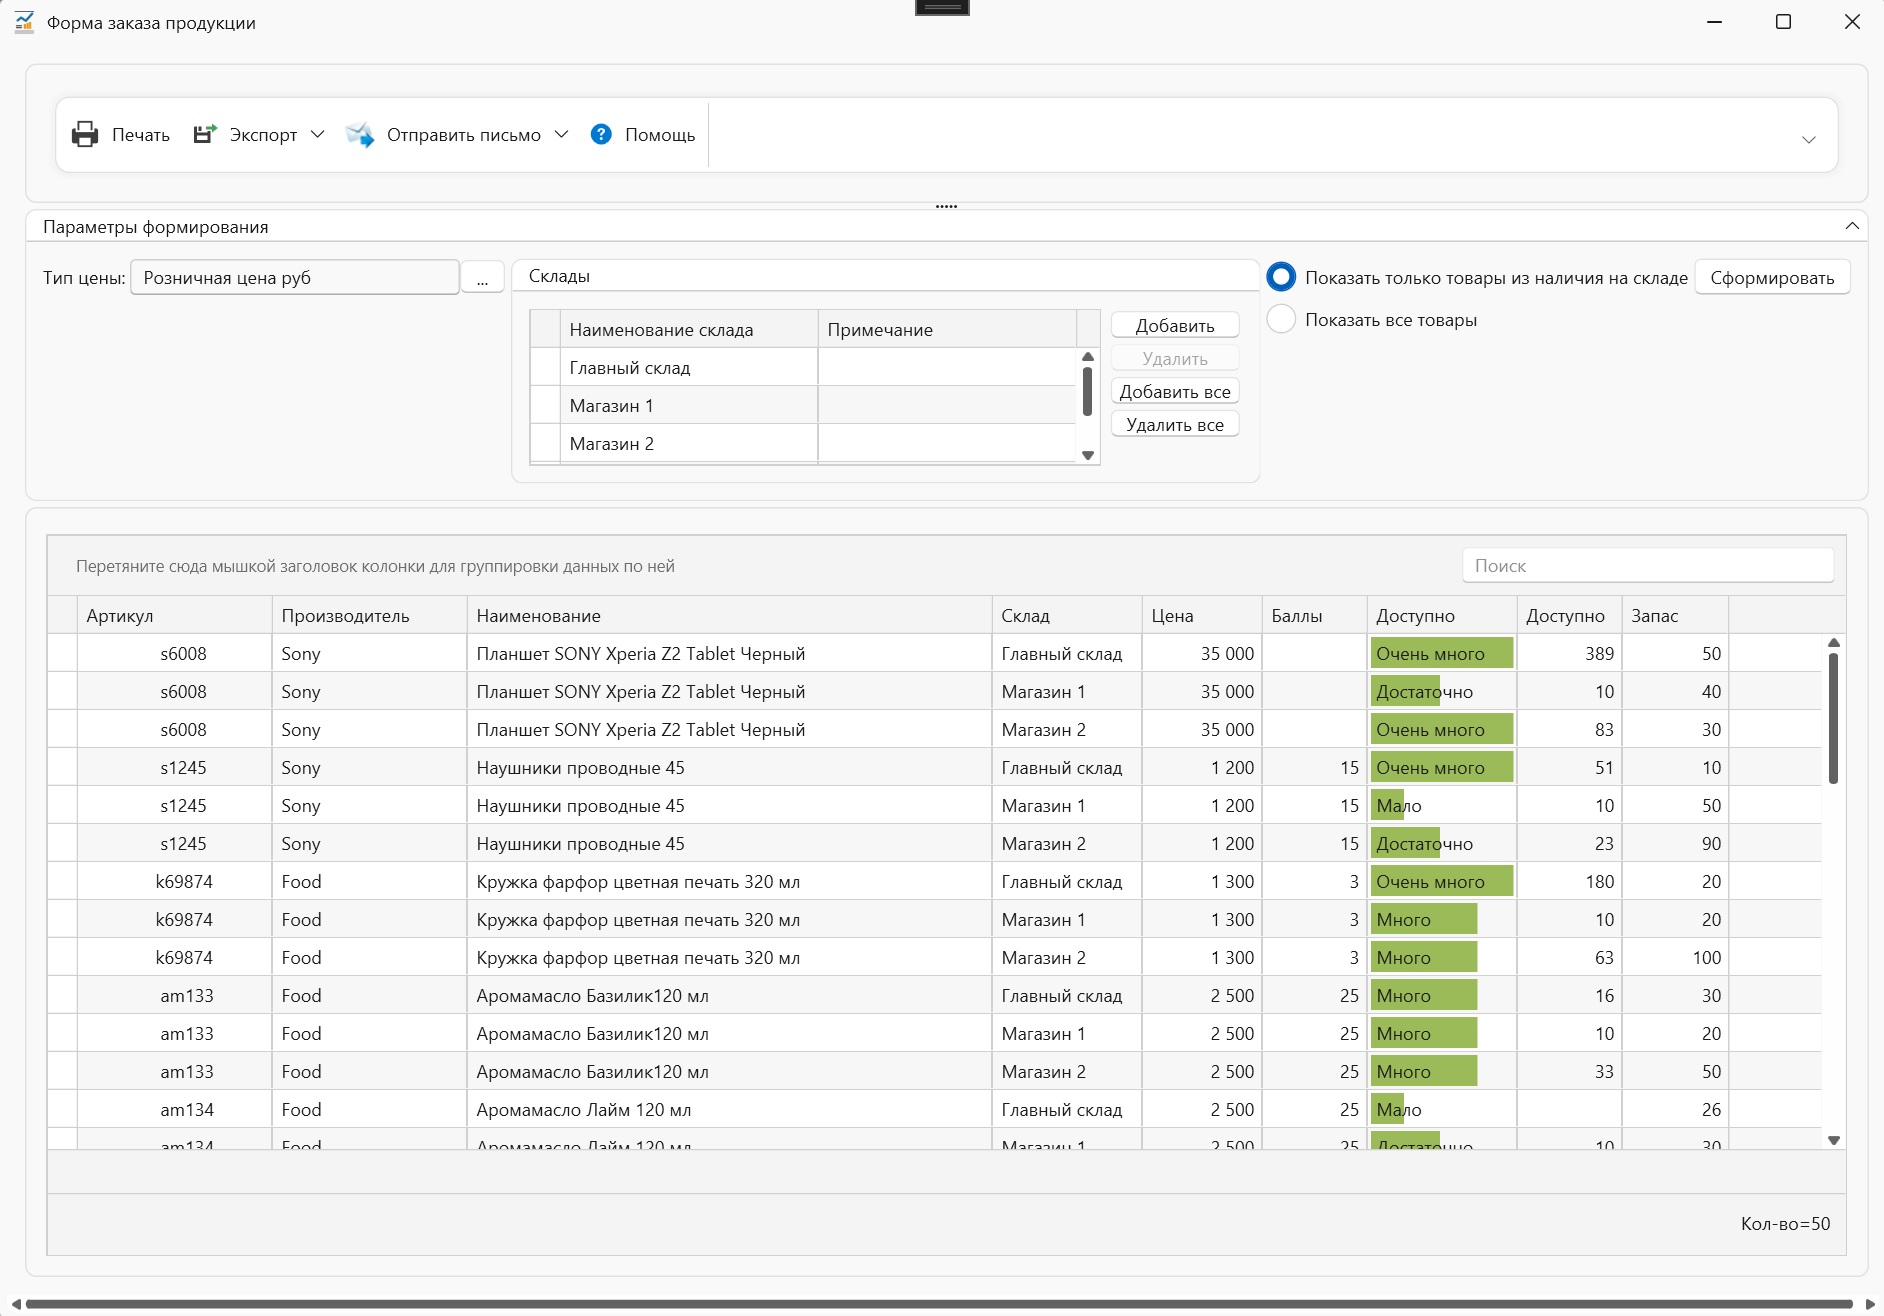Click the blue Помощь question icon

point(601,134)
